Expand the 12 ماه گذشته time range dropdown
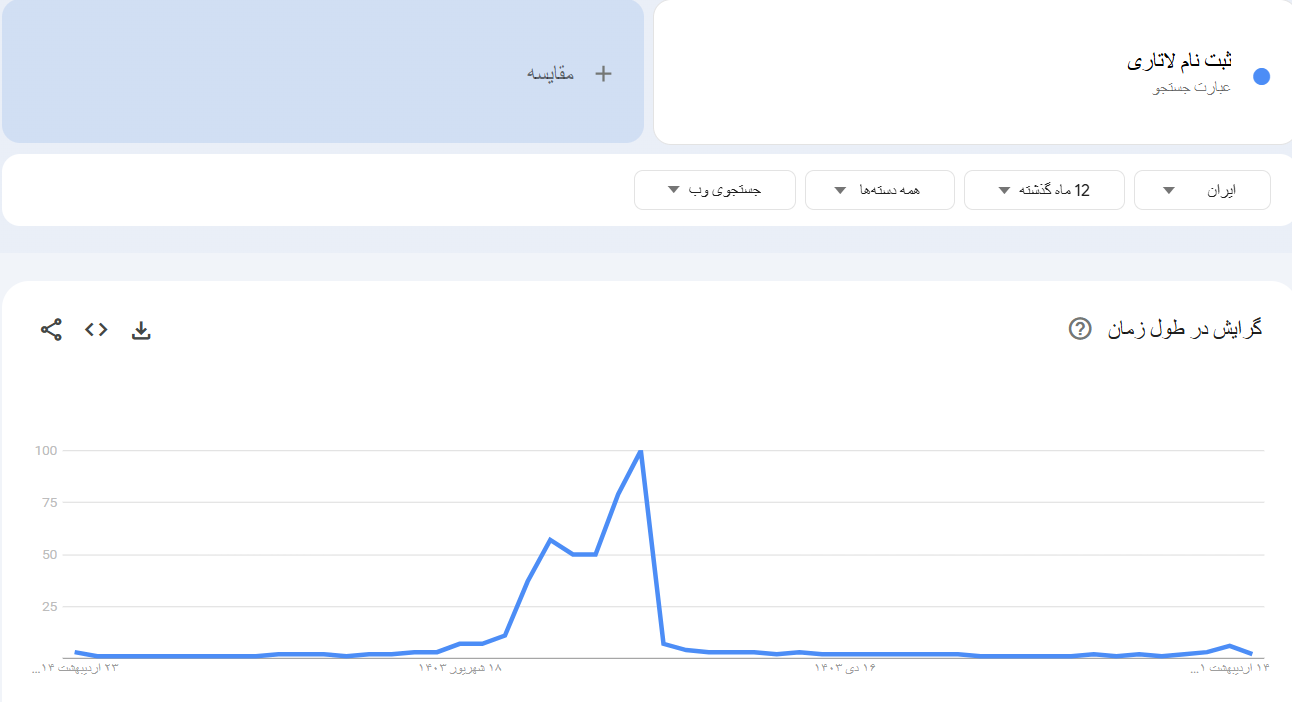This screenshot has height=702, width=1292. point(1043,190)
